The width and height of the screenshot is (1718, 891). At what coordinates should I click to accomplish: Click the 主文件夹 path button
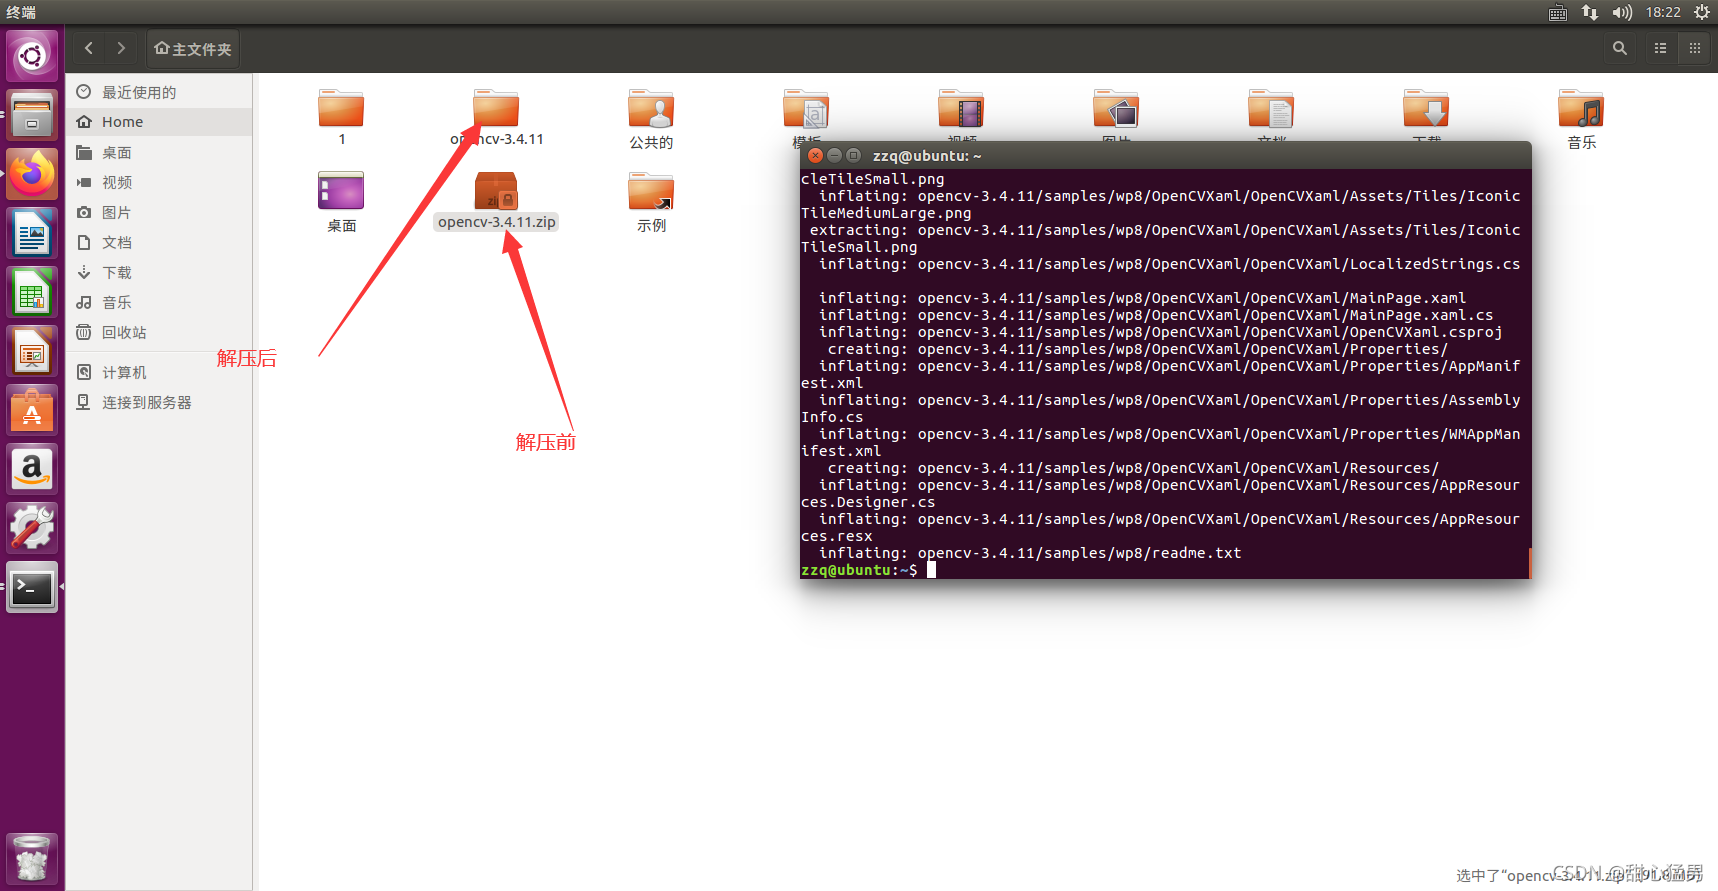(193, 48)
